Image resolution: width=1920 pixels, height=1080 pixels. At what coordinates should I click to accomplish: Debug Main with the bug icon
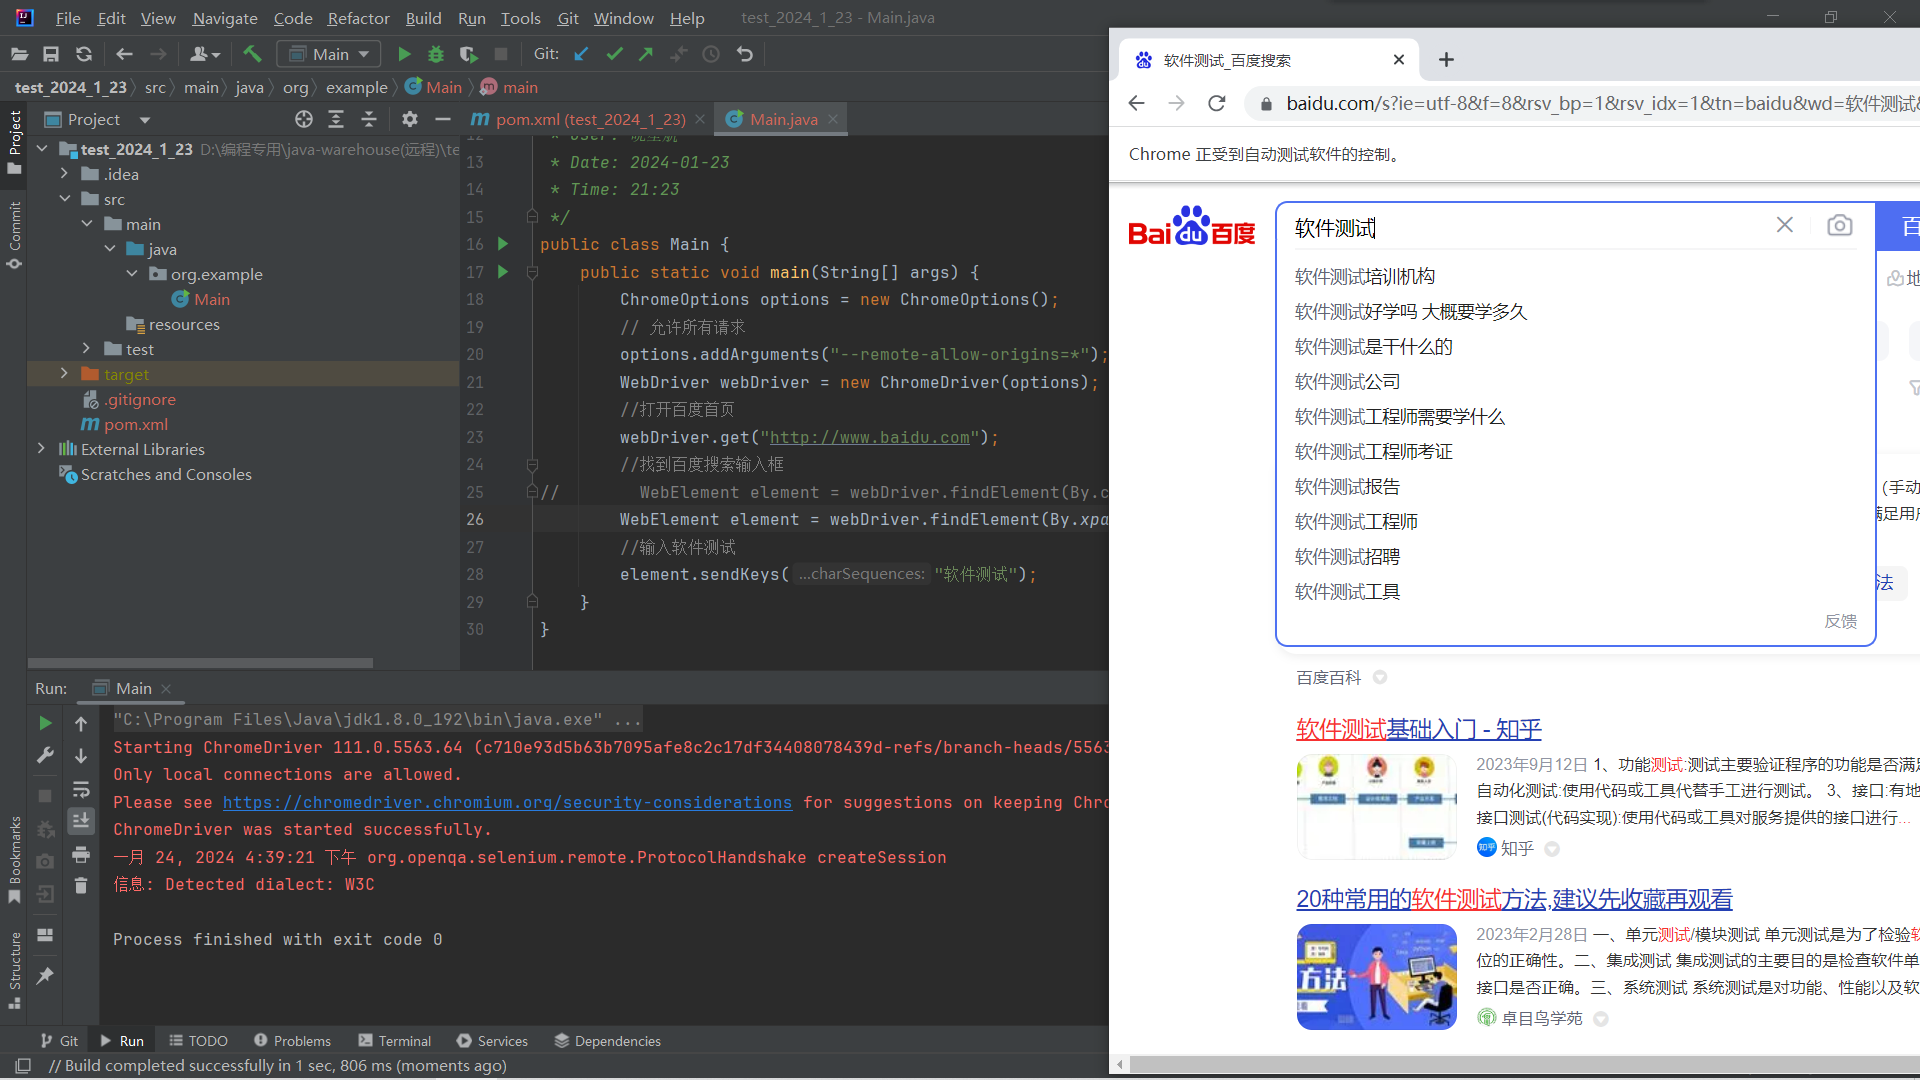(436, 54)
